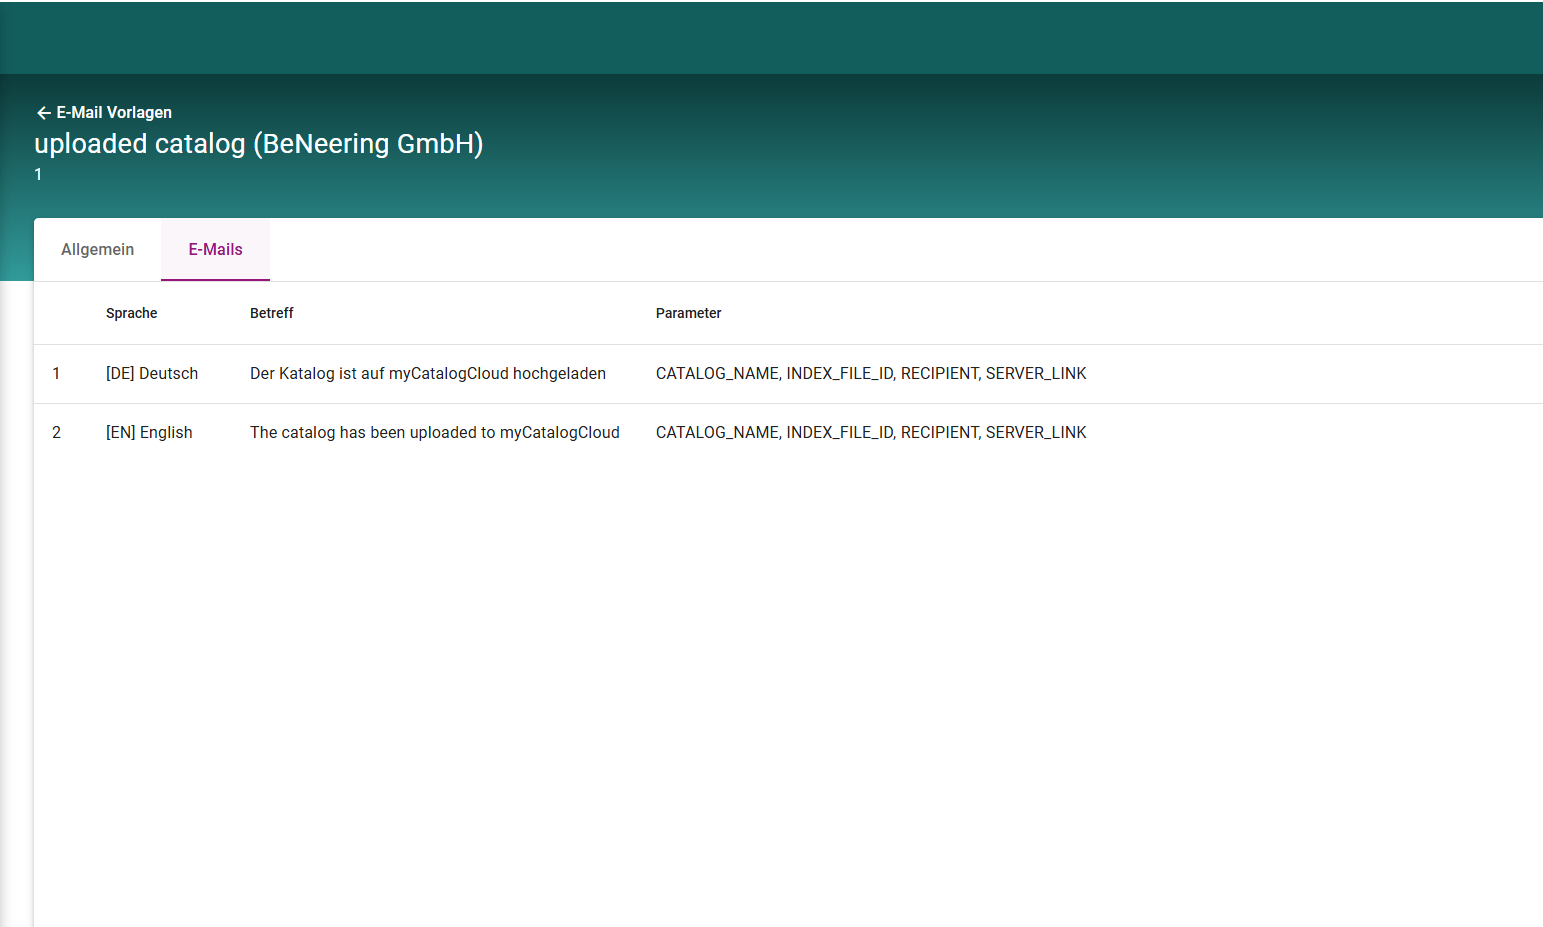Click the back arrow icon beside E-Mail Vorlagen
This screenshot has width=1543, height=927.
pos(43,113)
